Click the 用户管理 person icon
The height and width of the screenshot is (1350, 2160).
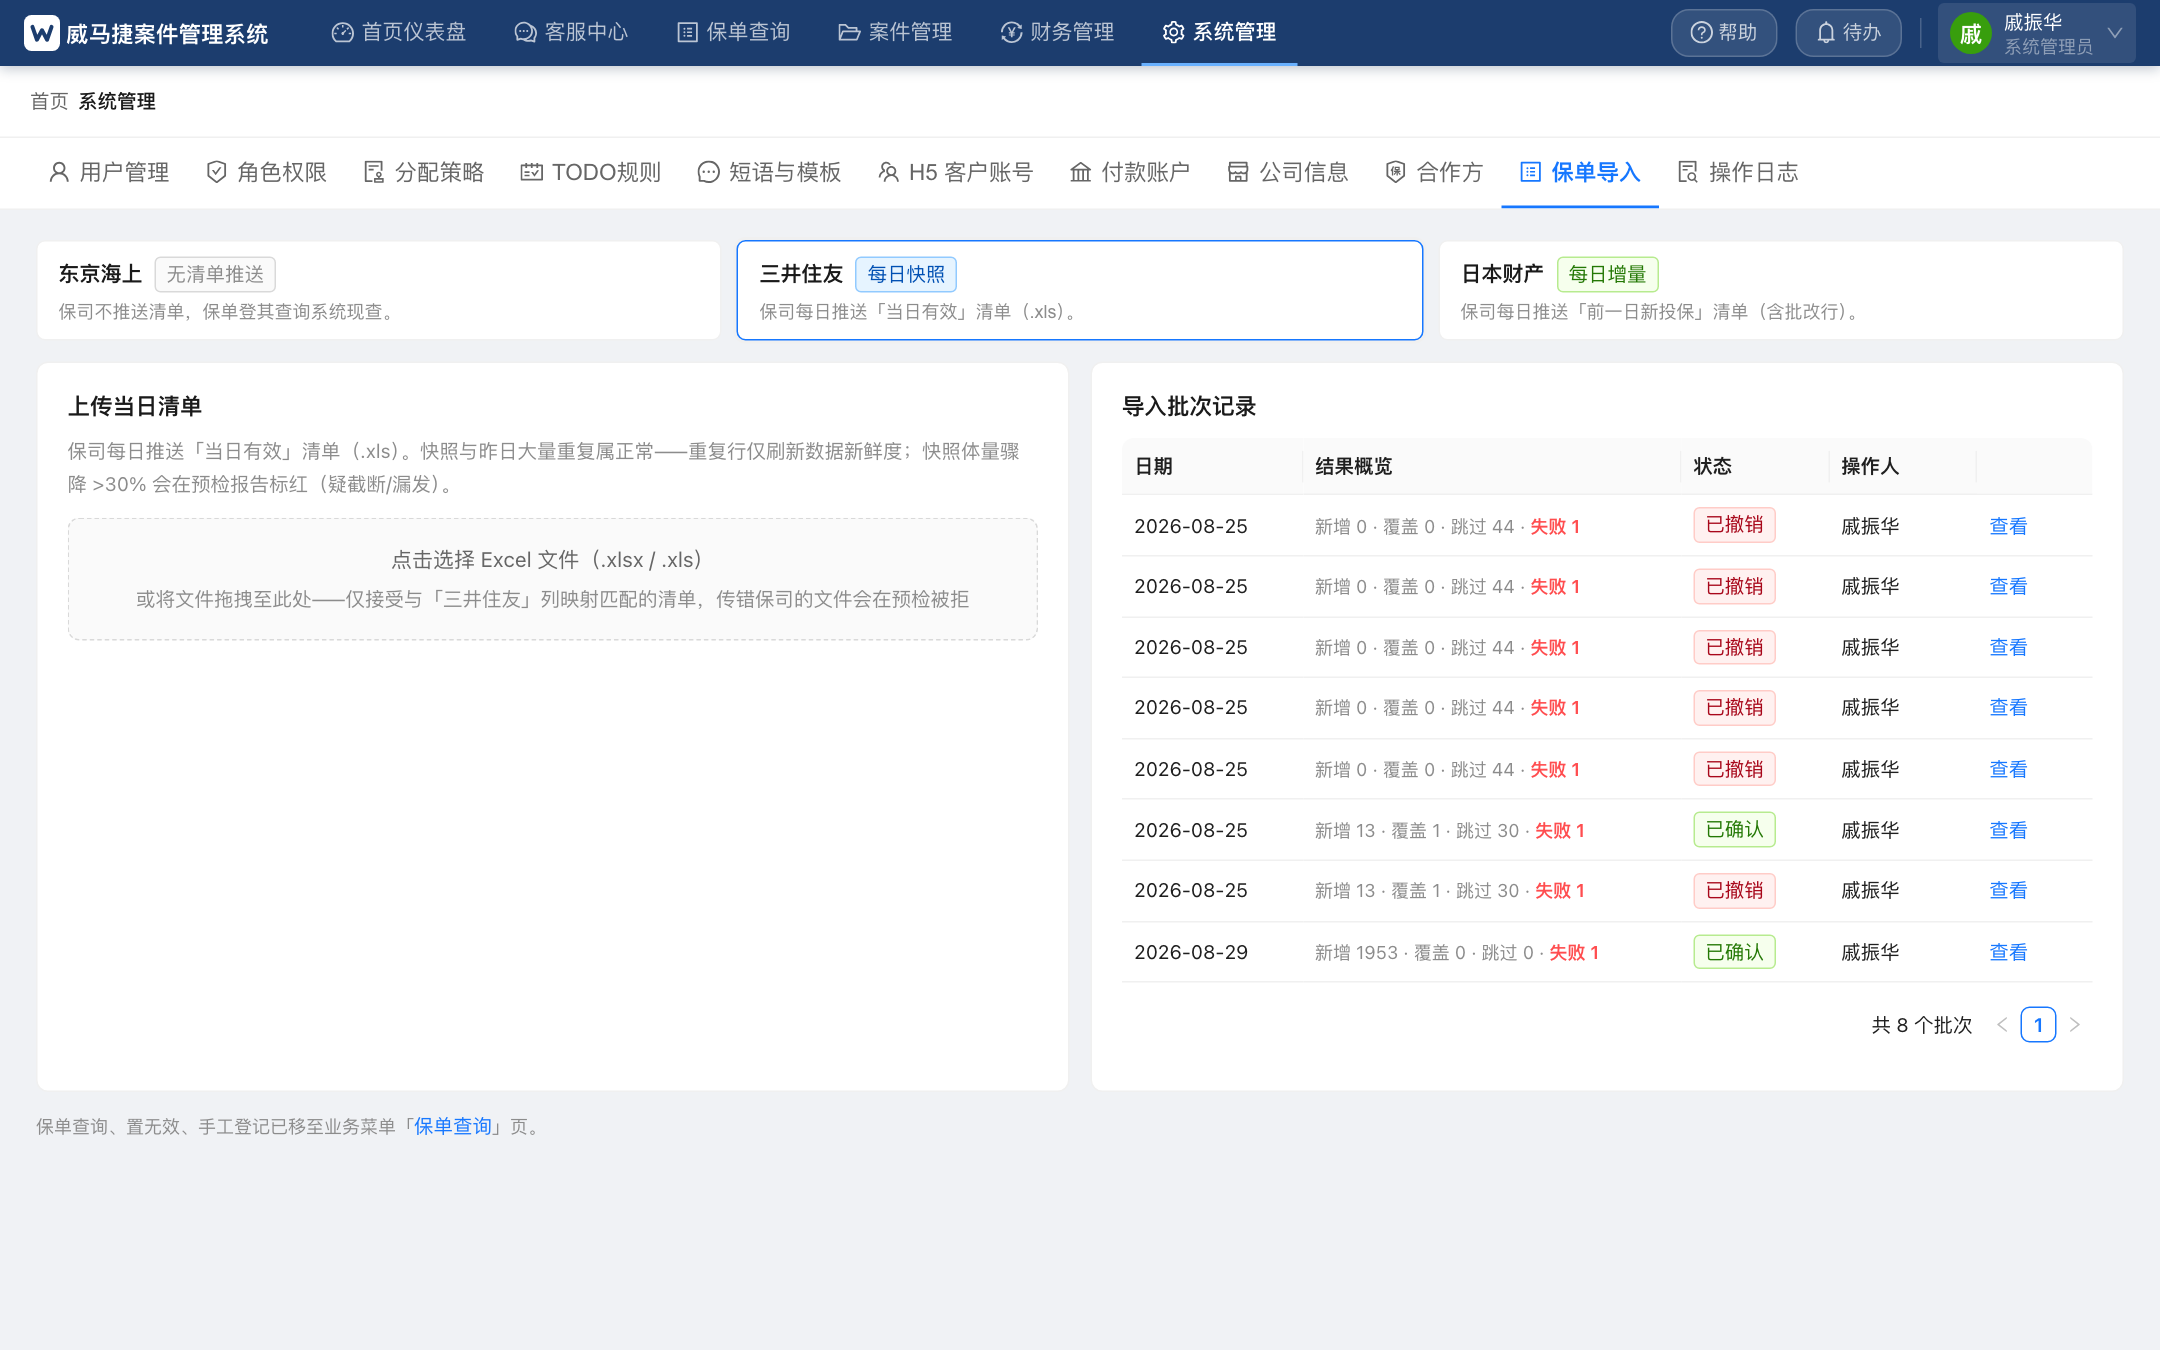pos(59,172)
